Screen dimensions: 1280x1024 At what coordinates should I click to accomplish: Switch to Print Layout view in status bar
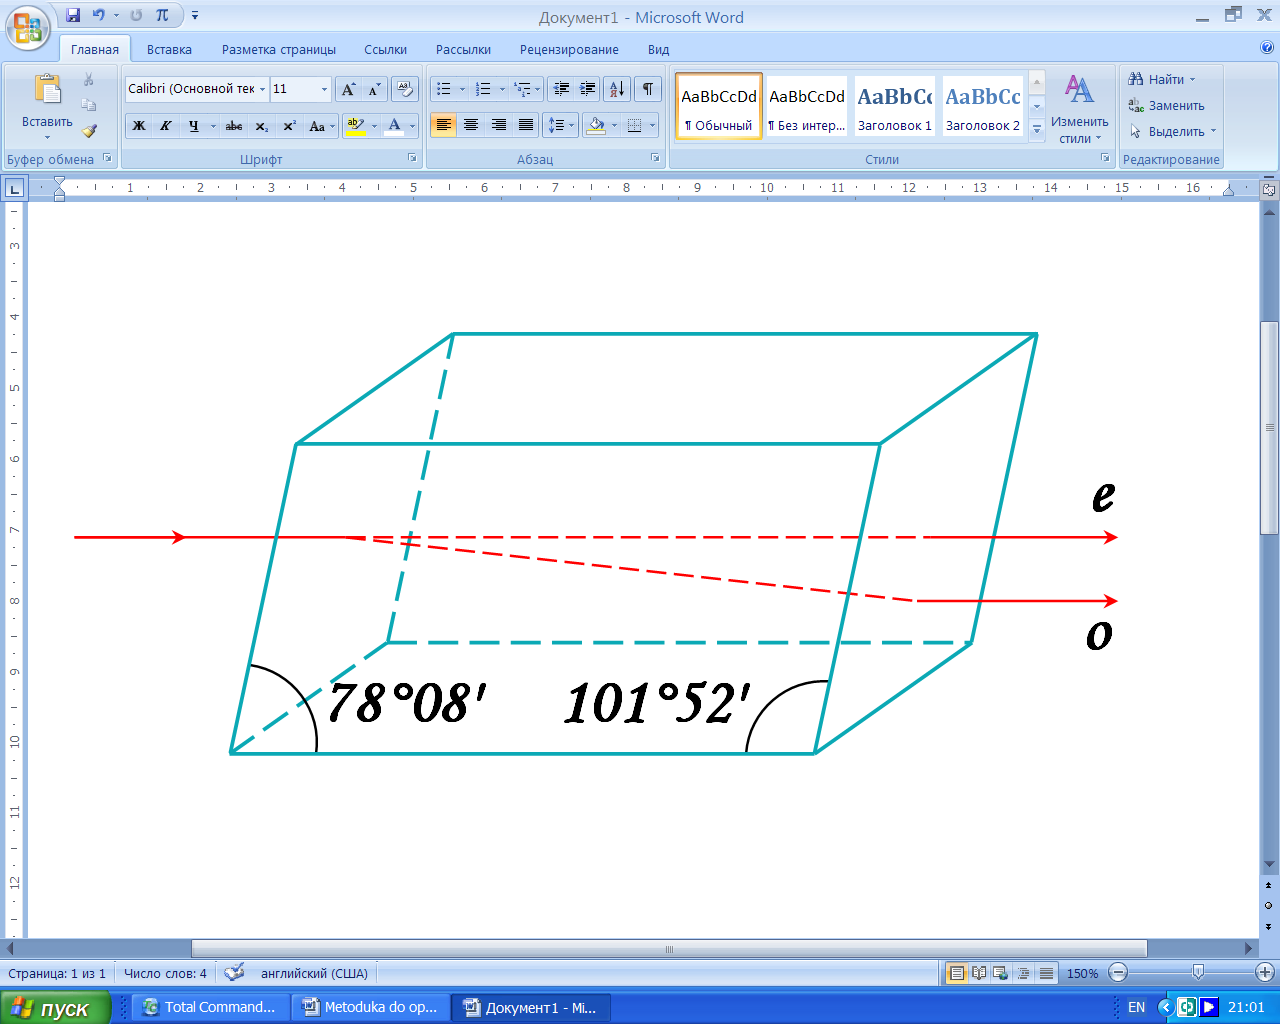pyautogui.click(x=957, y=973)
